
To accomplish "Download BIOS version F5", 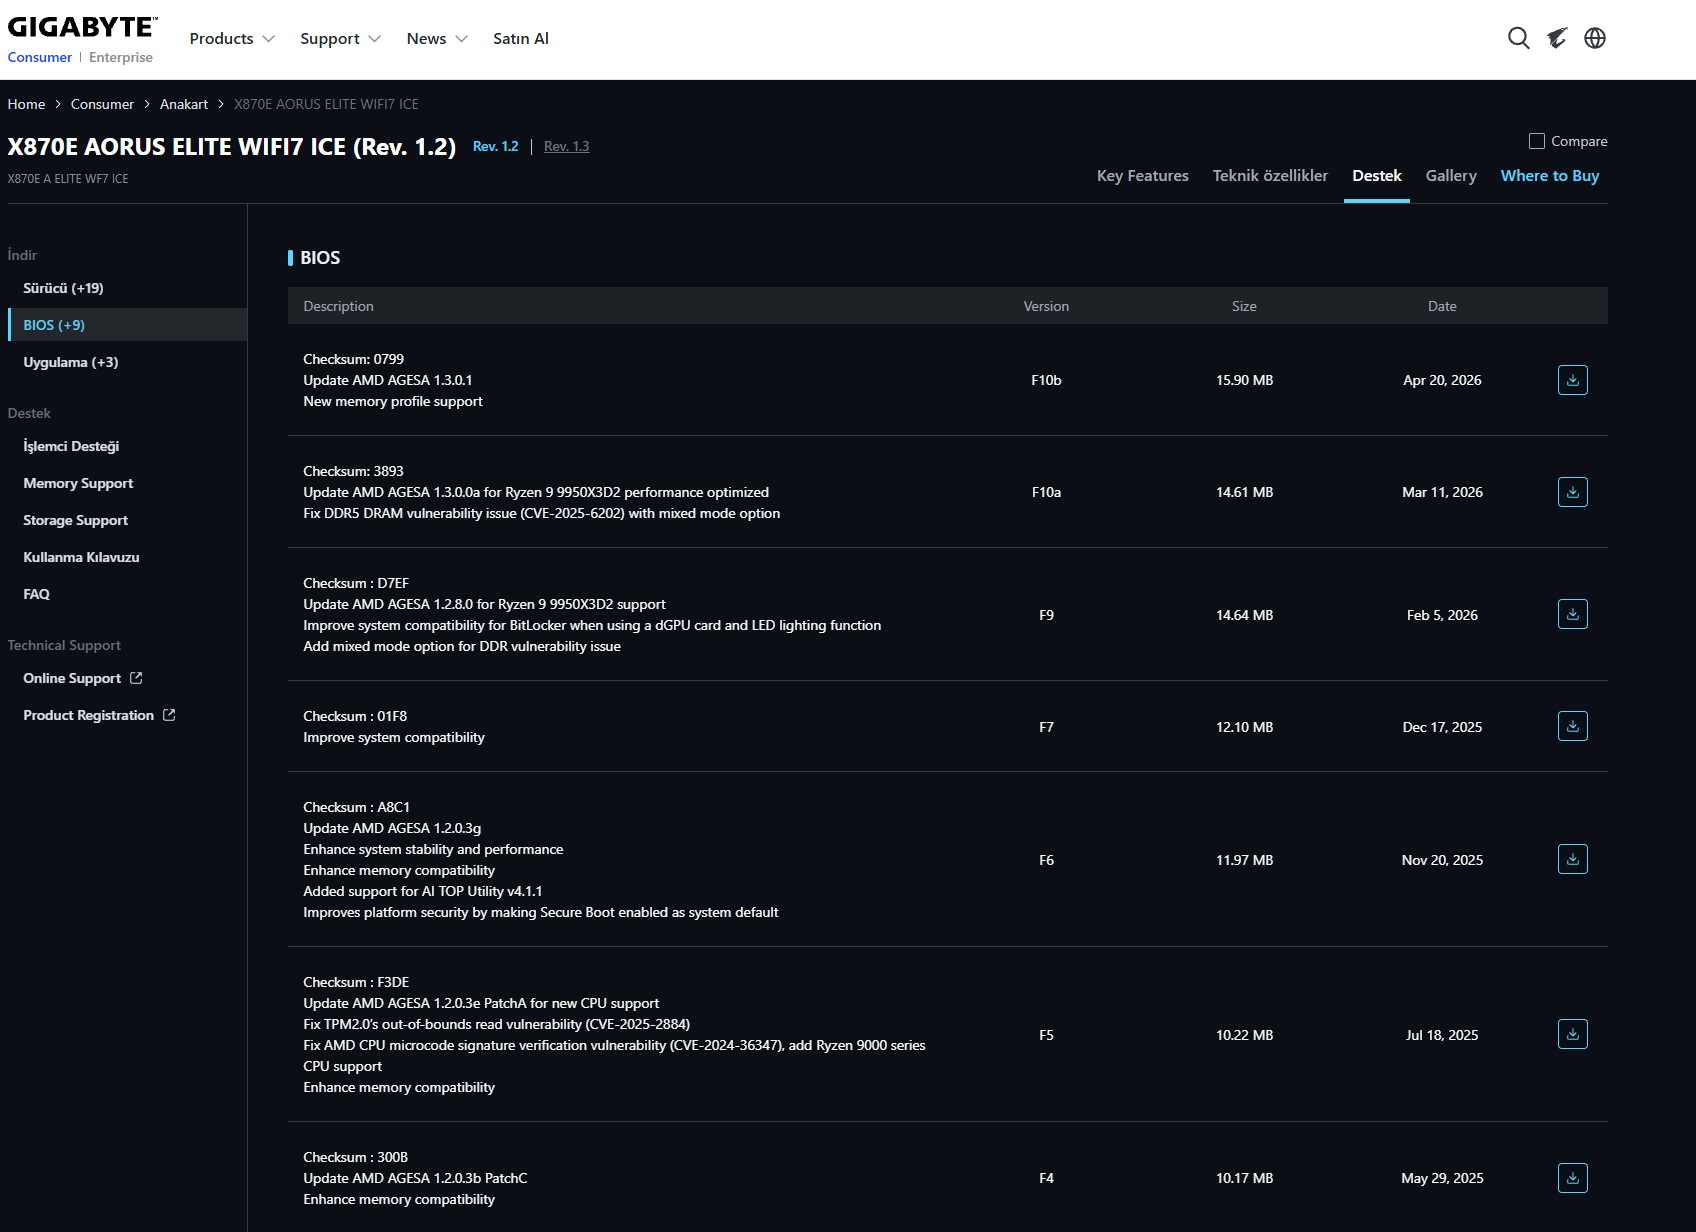I will [x=1573, y=1034].
